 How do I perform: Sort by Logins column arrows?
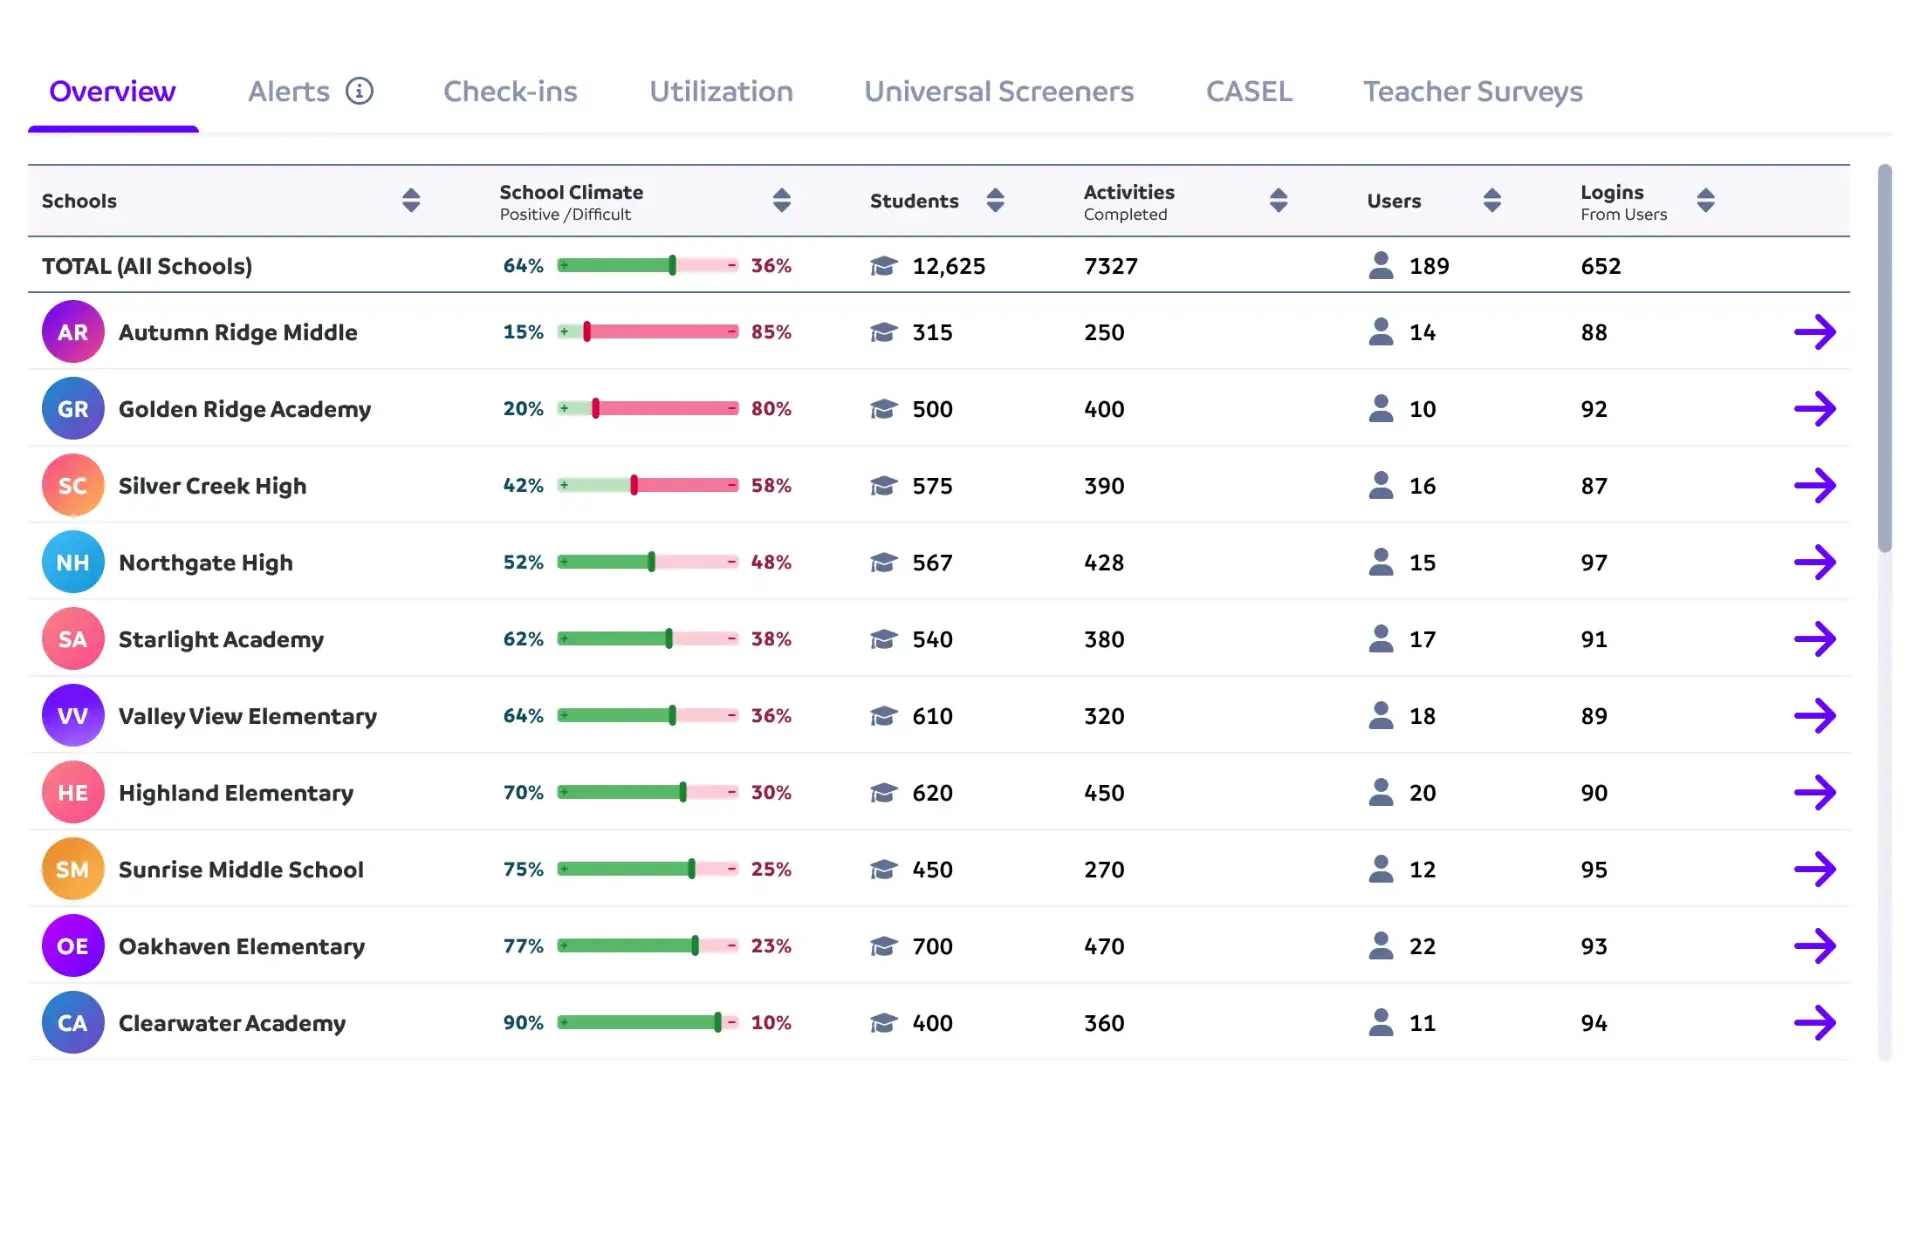tap(1706, 200)
